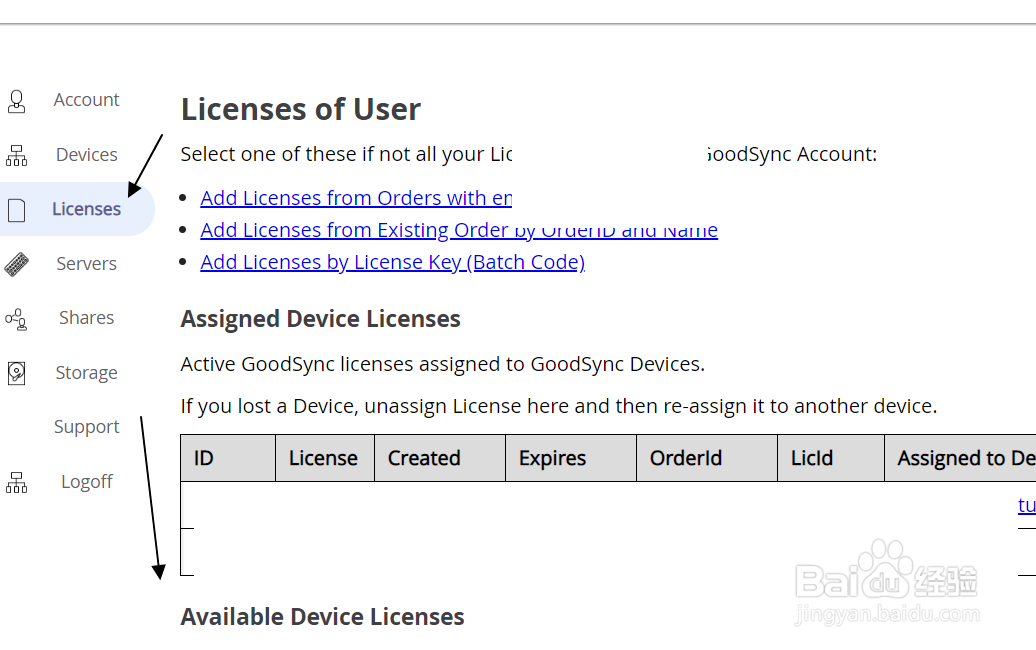Click the Expires column header
The width and height of the screenshot is (1036, 650).
(552, 458)
